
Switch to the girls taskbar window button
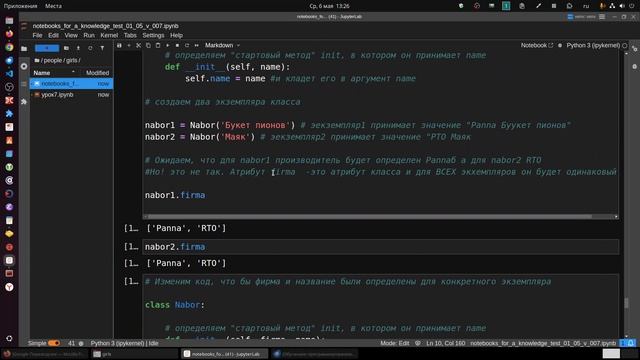tap(134, 354)
